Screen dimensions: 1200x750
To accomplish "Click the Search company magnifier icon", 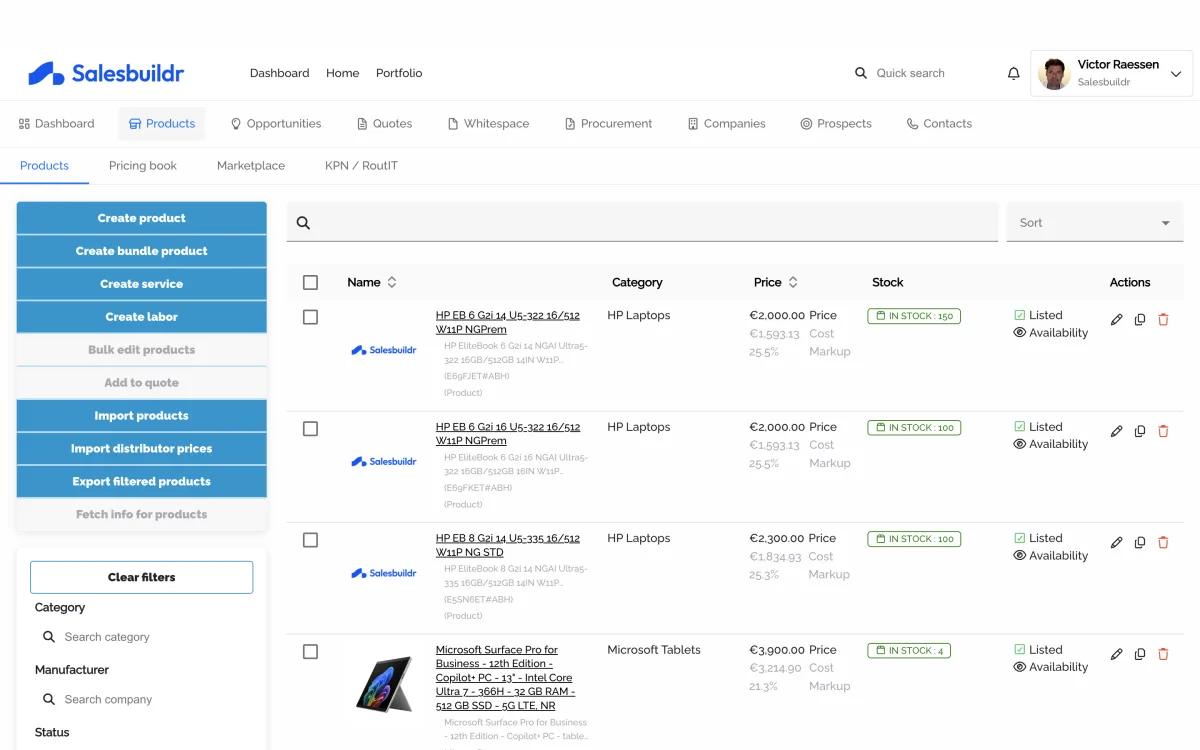I will 49,699.
